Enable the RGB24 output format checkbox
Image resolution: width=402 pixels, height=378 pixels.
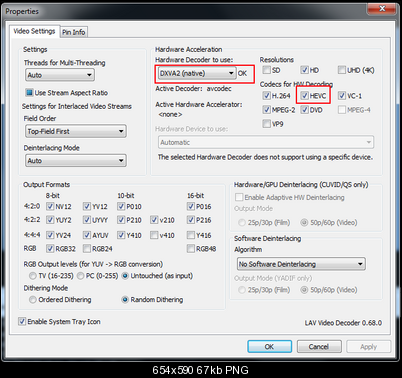87,248
